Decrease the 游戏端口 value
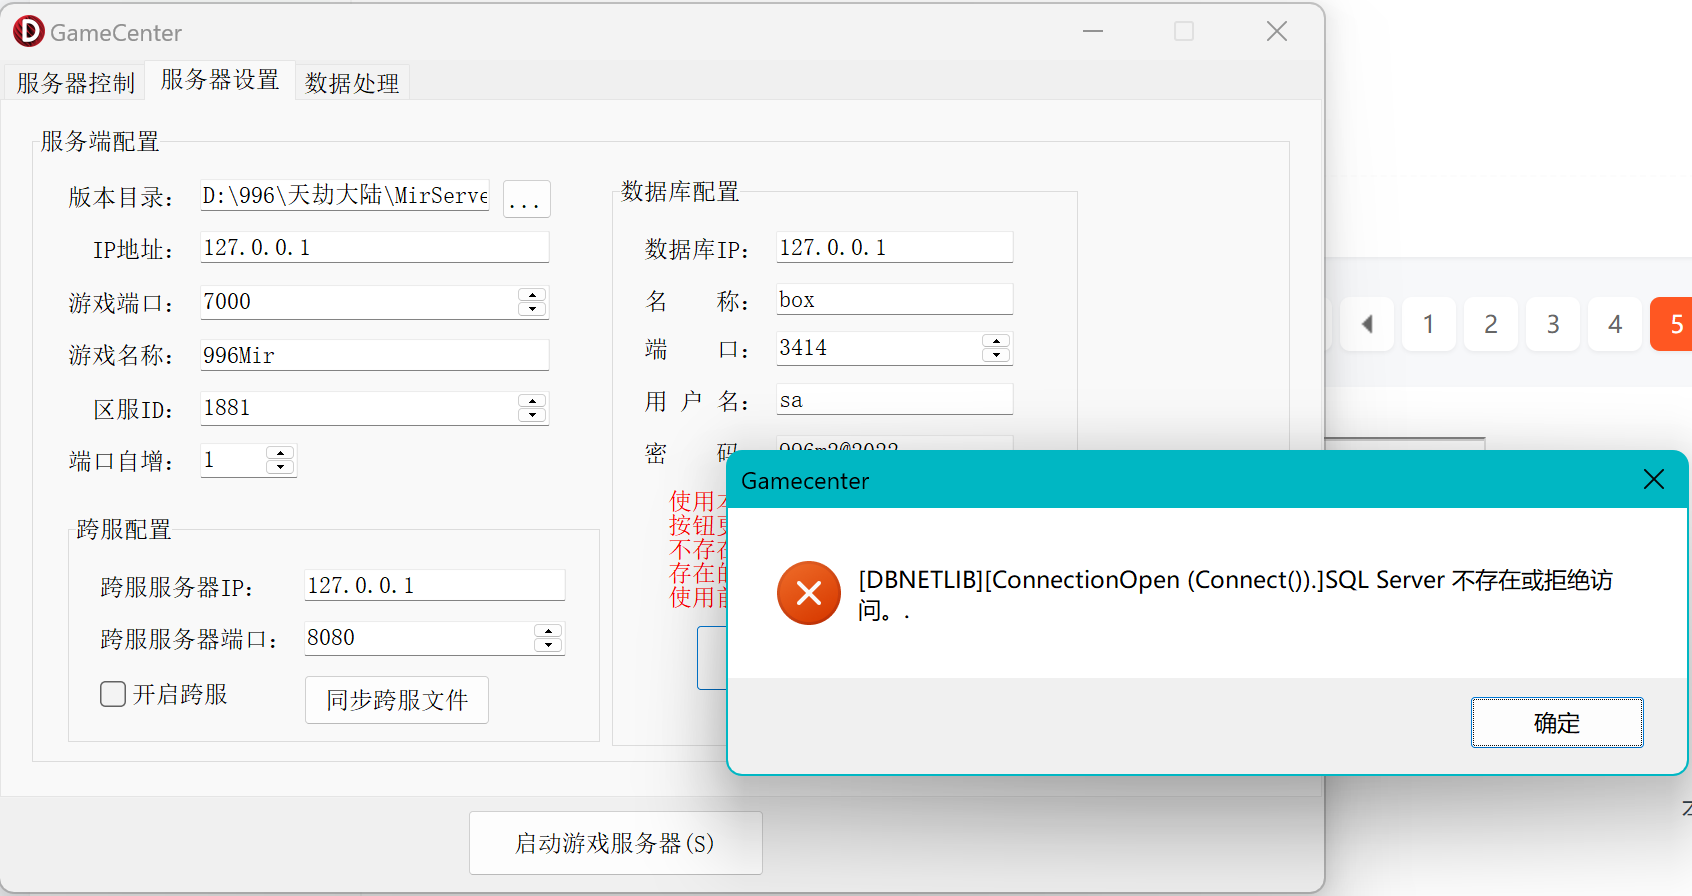The height and width of the screenshot is (896, 1692). pyautogui.click(x=533, y=309)
